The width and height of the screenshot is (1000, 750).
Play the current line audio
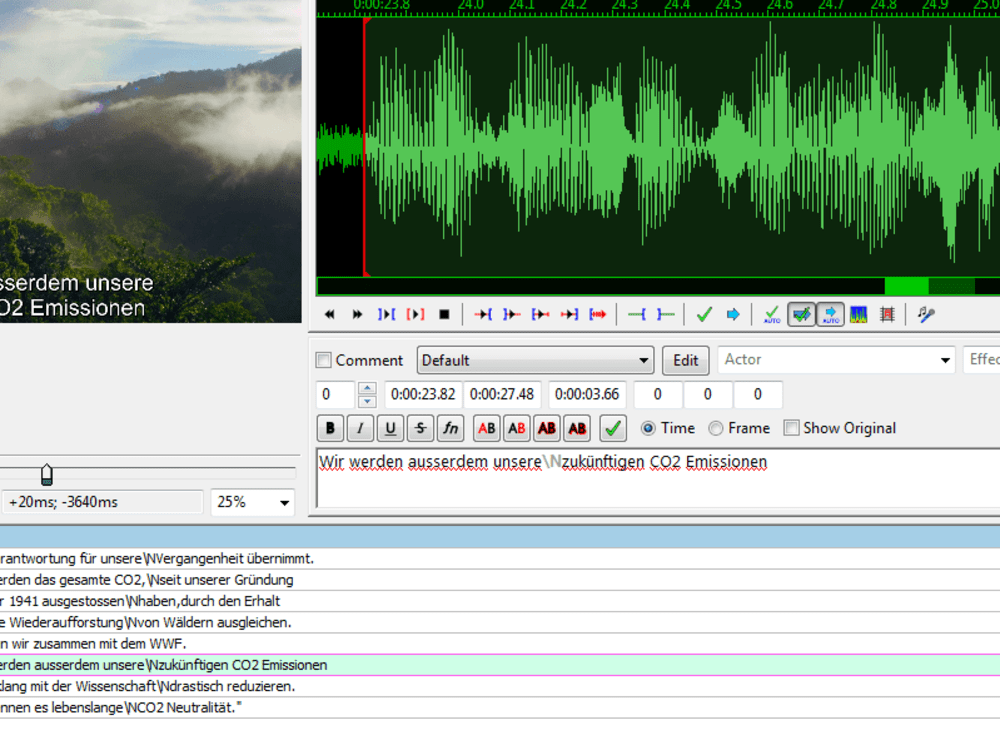pyautogui.click(x=415, y=314)
